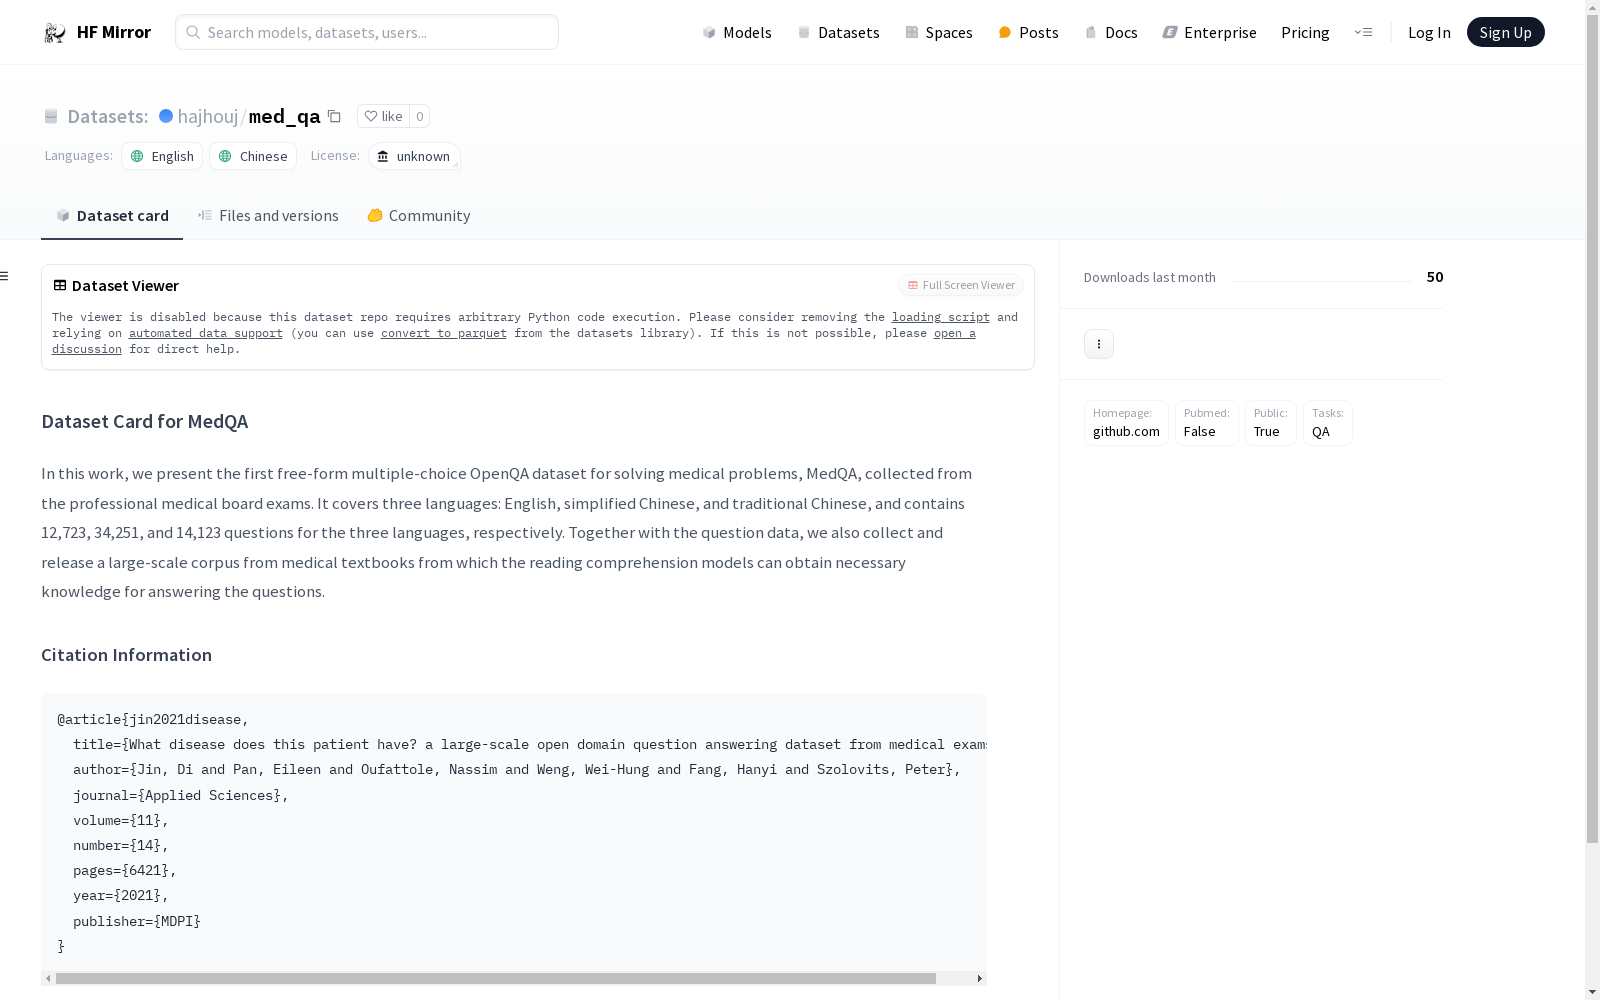The width and height of the screenshot is (1600, 1000).
Task: Click the citation scrollbar left arrow
Action: [48, 978]
